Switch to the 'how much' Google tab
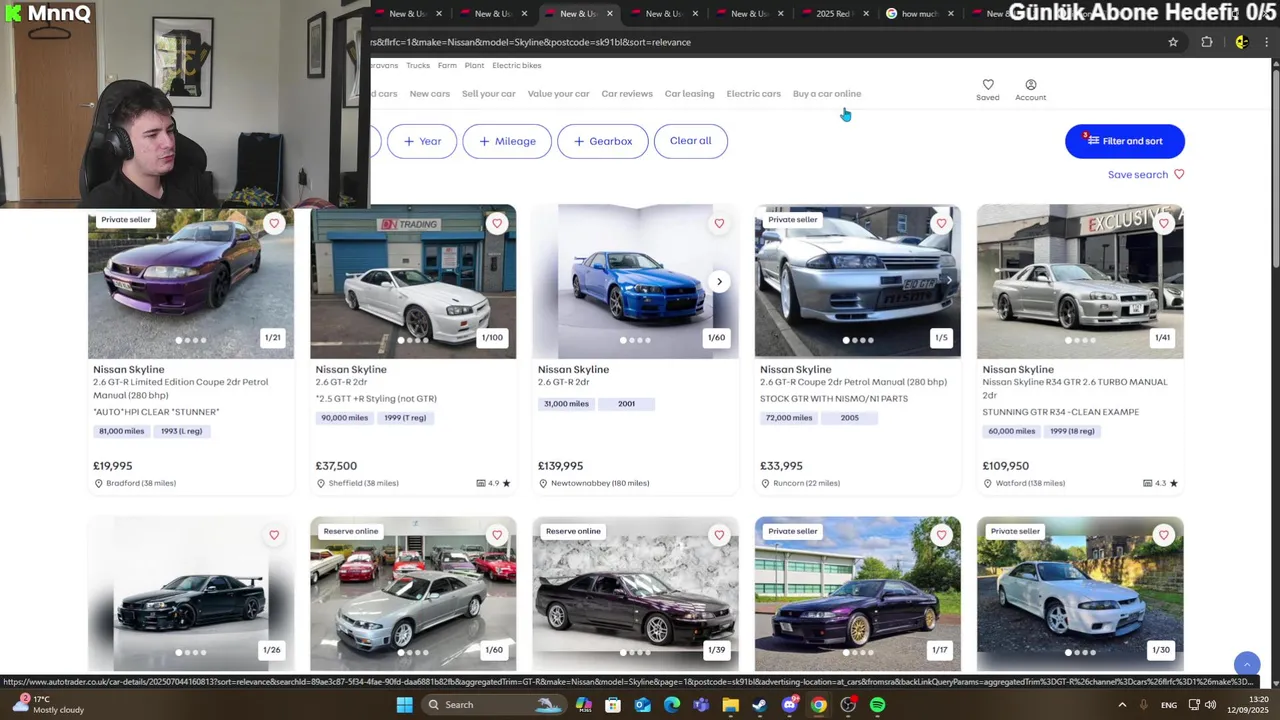Screen dimensions: 1280x720 pos(916,14)
